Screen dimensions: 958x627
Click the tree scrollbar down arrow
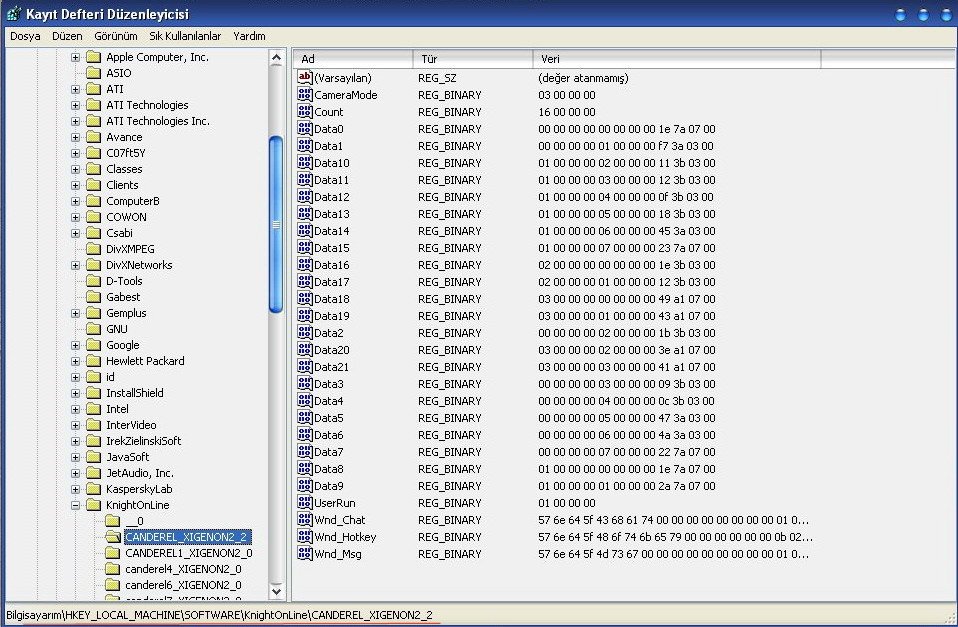click(276, 591)
